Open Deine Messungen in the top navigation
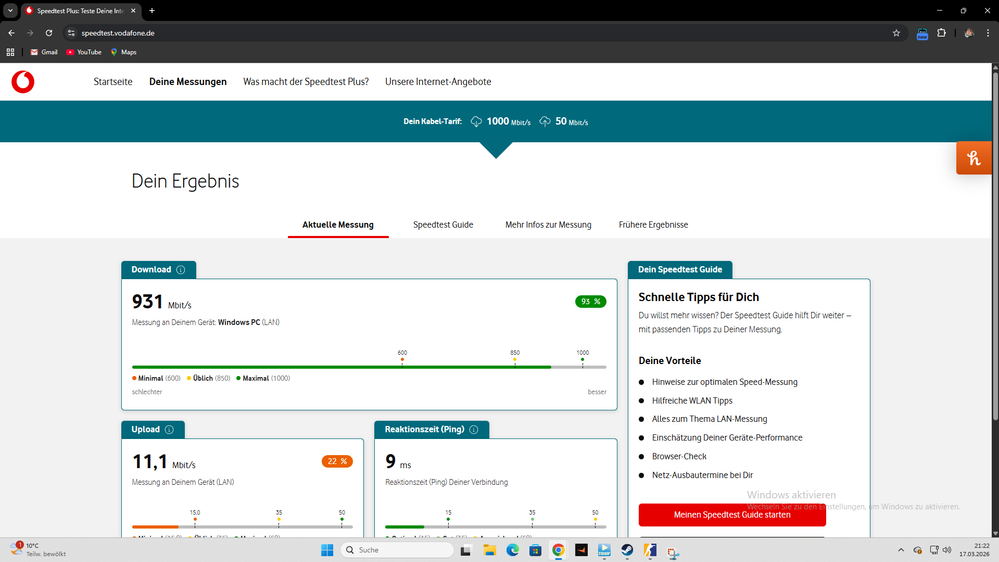The height and width of the screenshot is (562, 999). tap(188, 82)
